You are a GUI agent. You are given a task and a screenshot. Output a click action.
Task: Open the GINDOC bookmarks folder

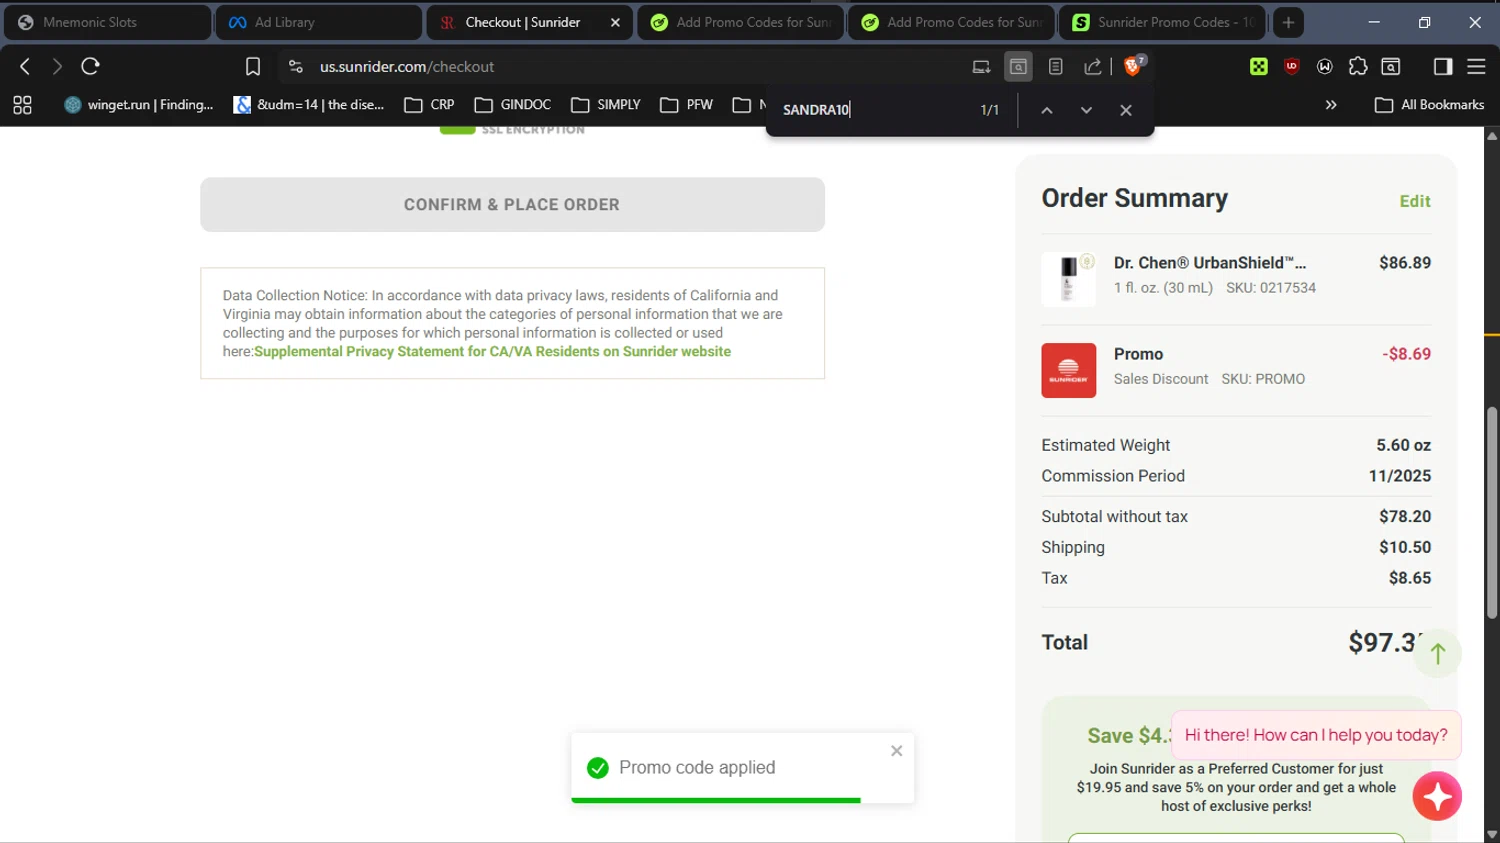(x=513, y=105)
